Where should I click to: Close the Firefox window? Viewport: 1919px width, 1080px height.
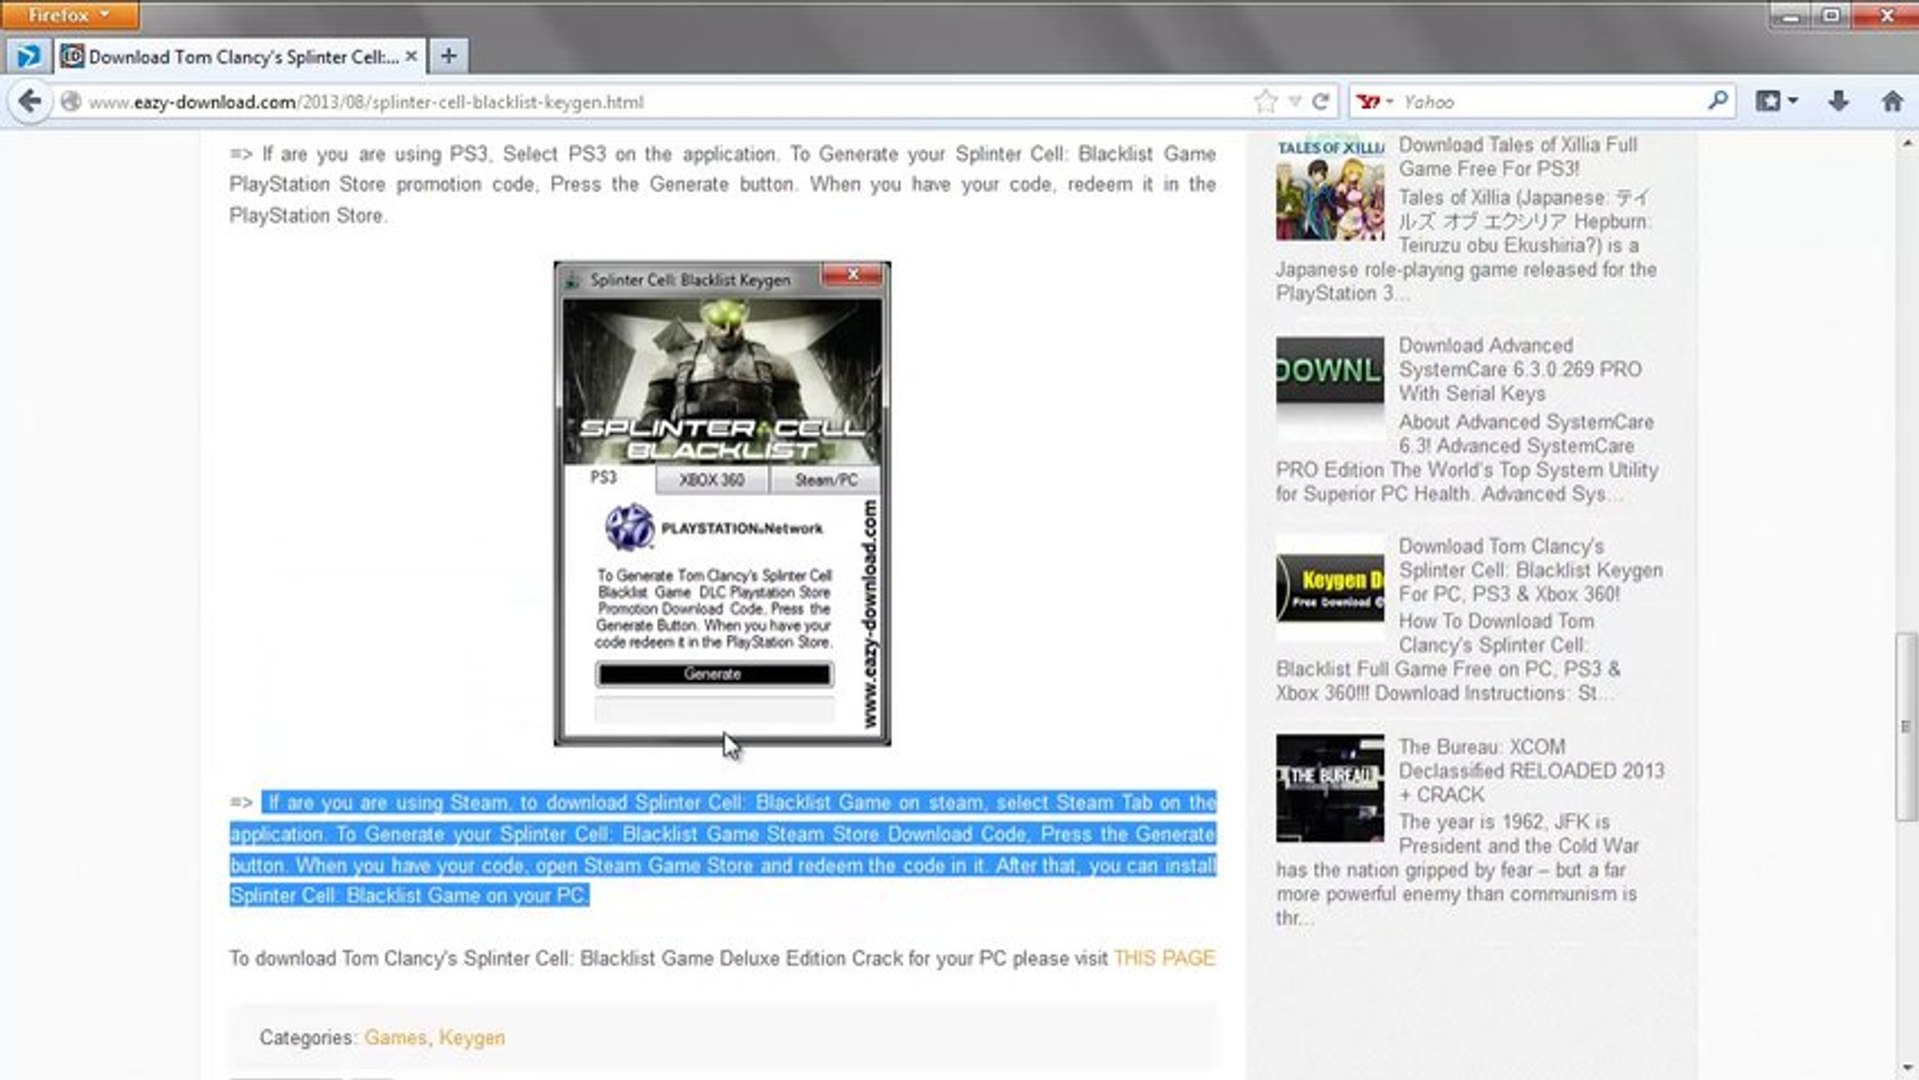[x=1885, y=15]
